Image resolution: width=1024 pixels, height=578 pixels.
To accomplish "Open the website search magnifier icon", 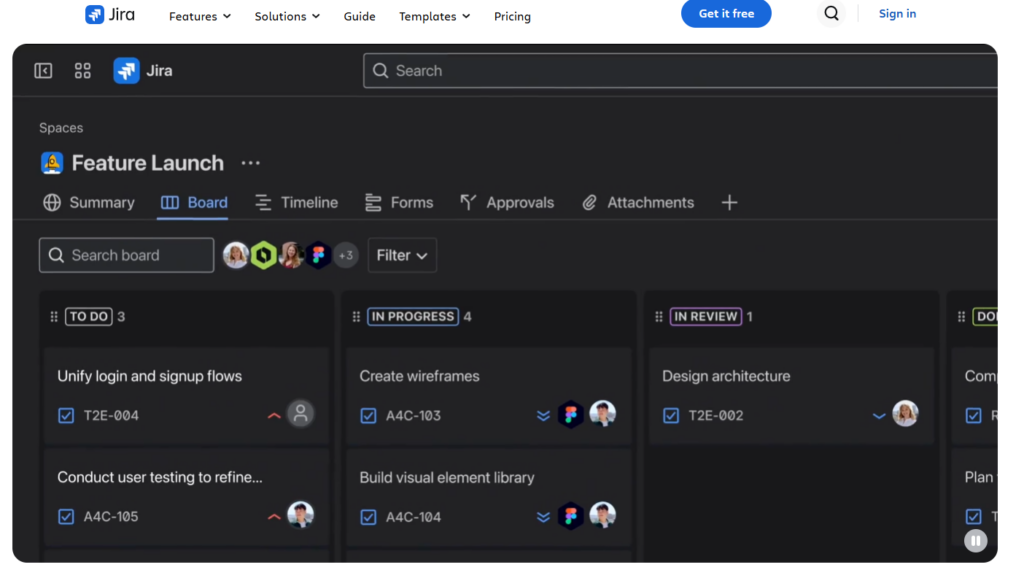I will [x=831, y=13].
